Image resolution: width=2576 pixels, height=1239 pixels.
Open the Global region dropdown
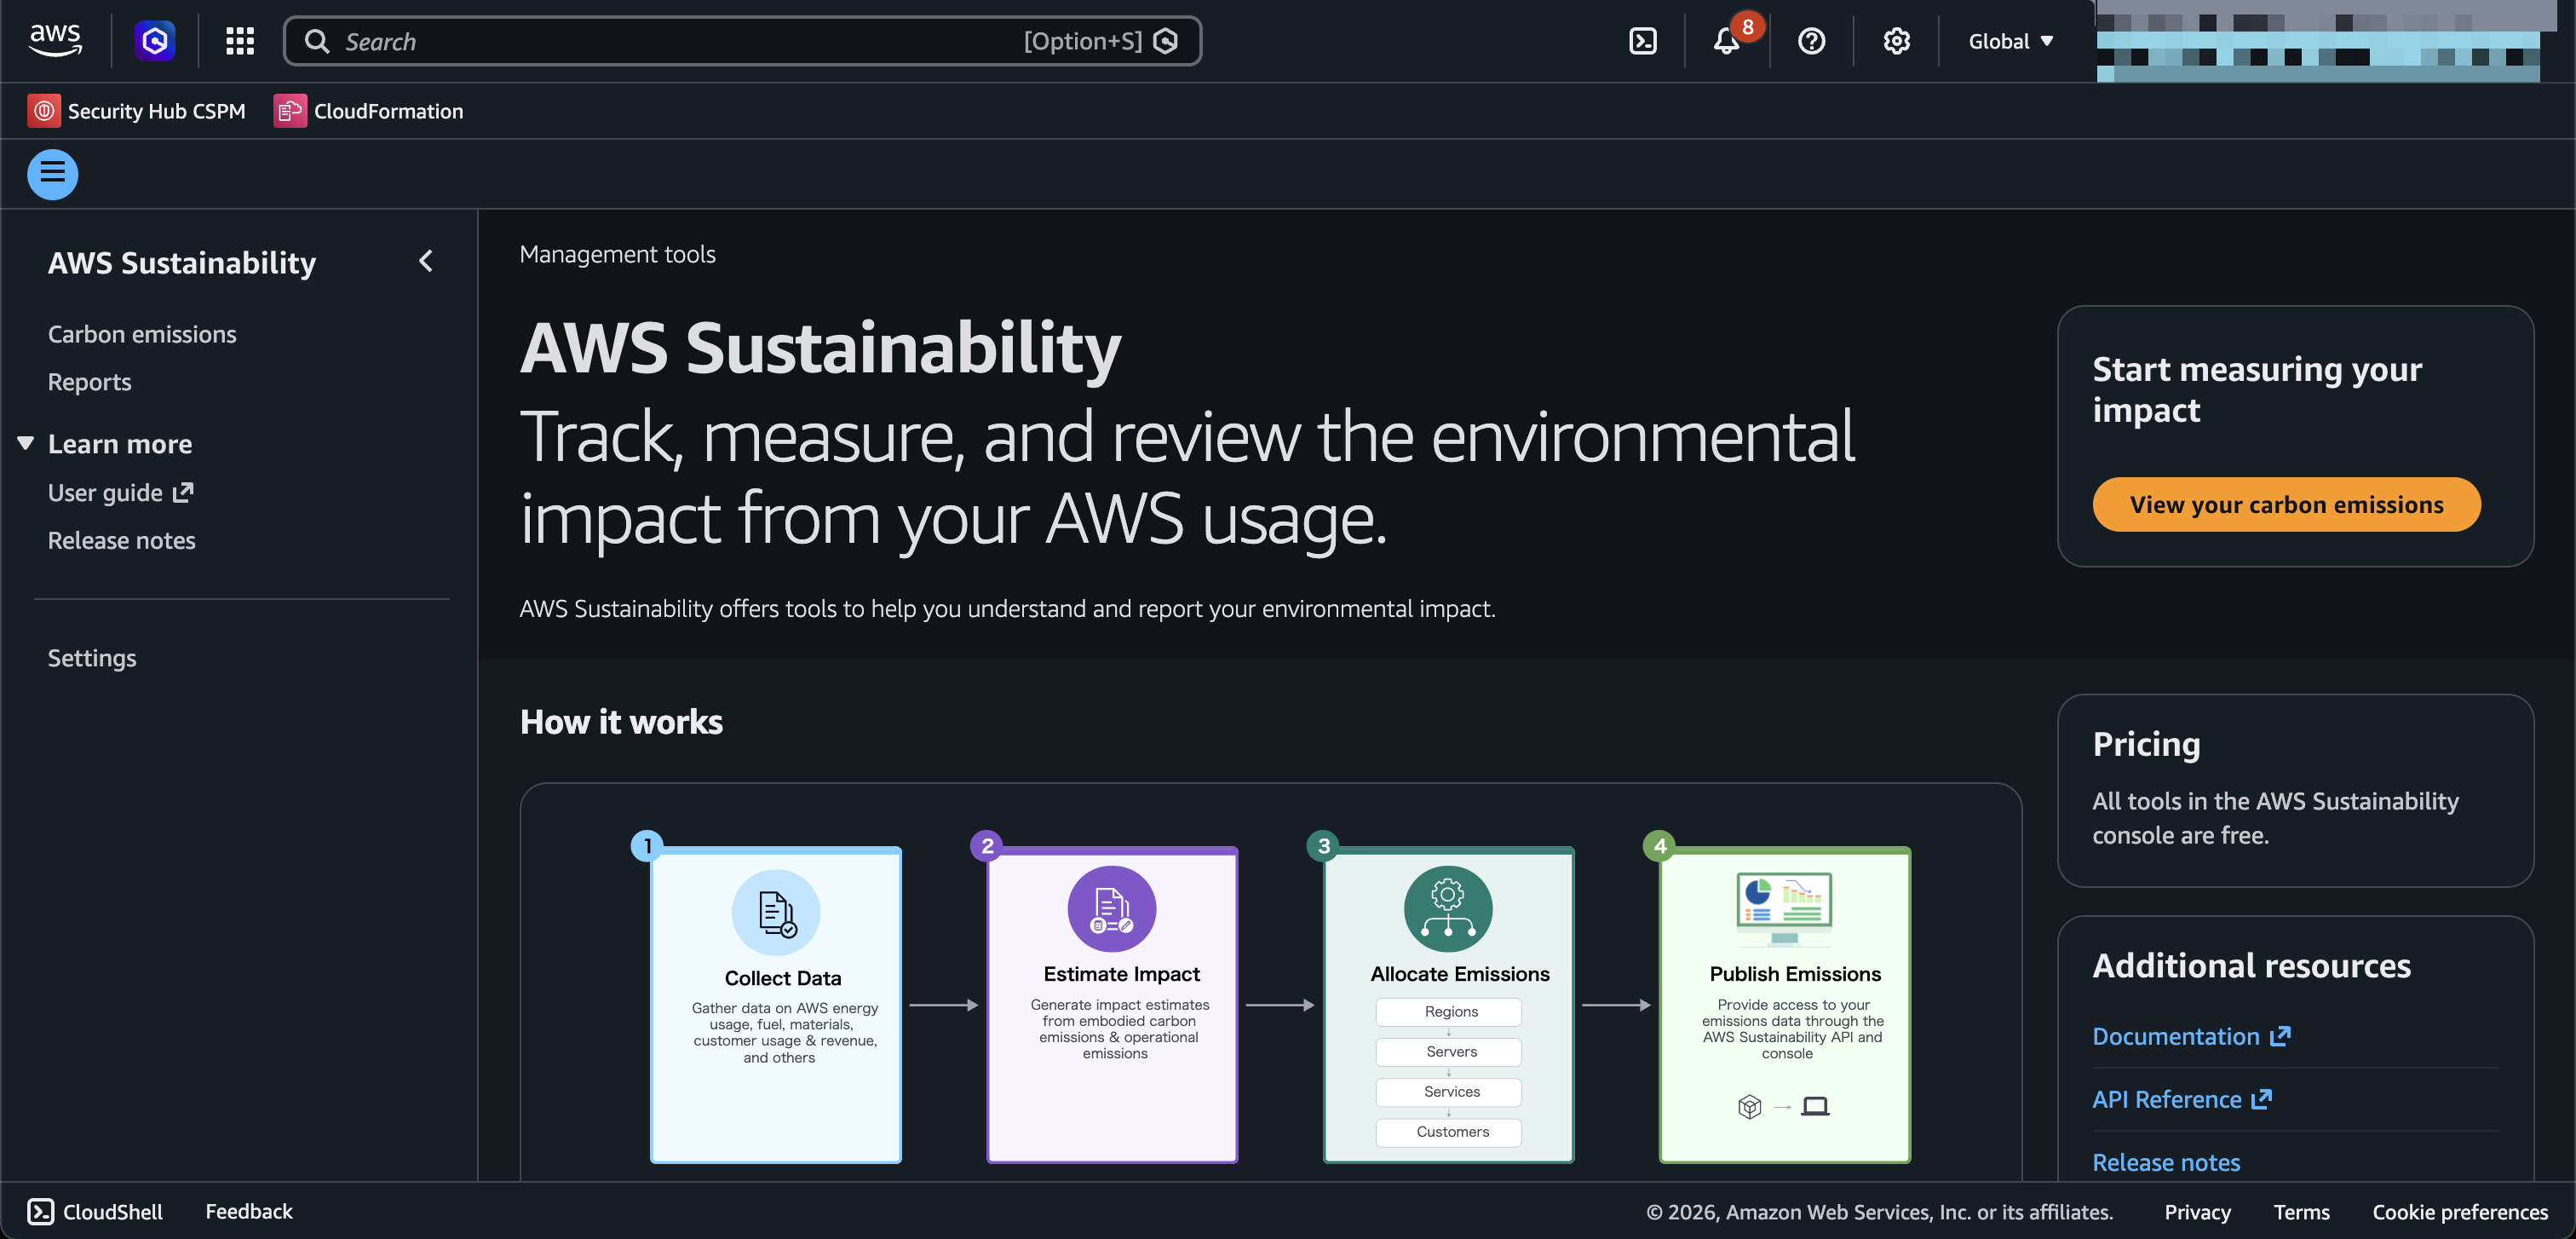pyautogui.click(x=2010, y=41)
